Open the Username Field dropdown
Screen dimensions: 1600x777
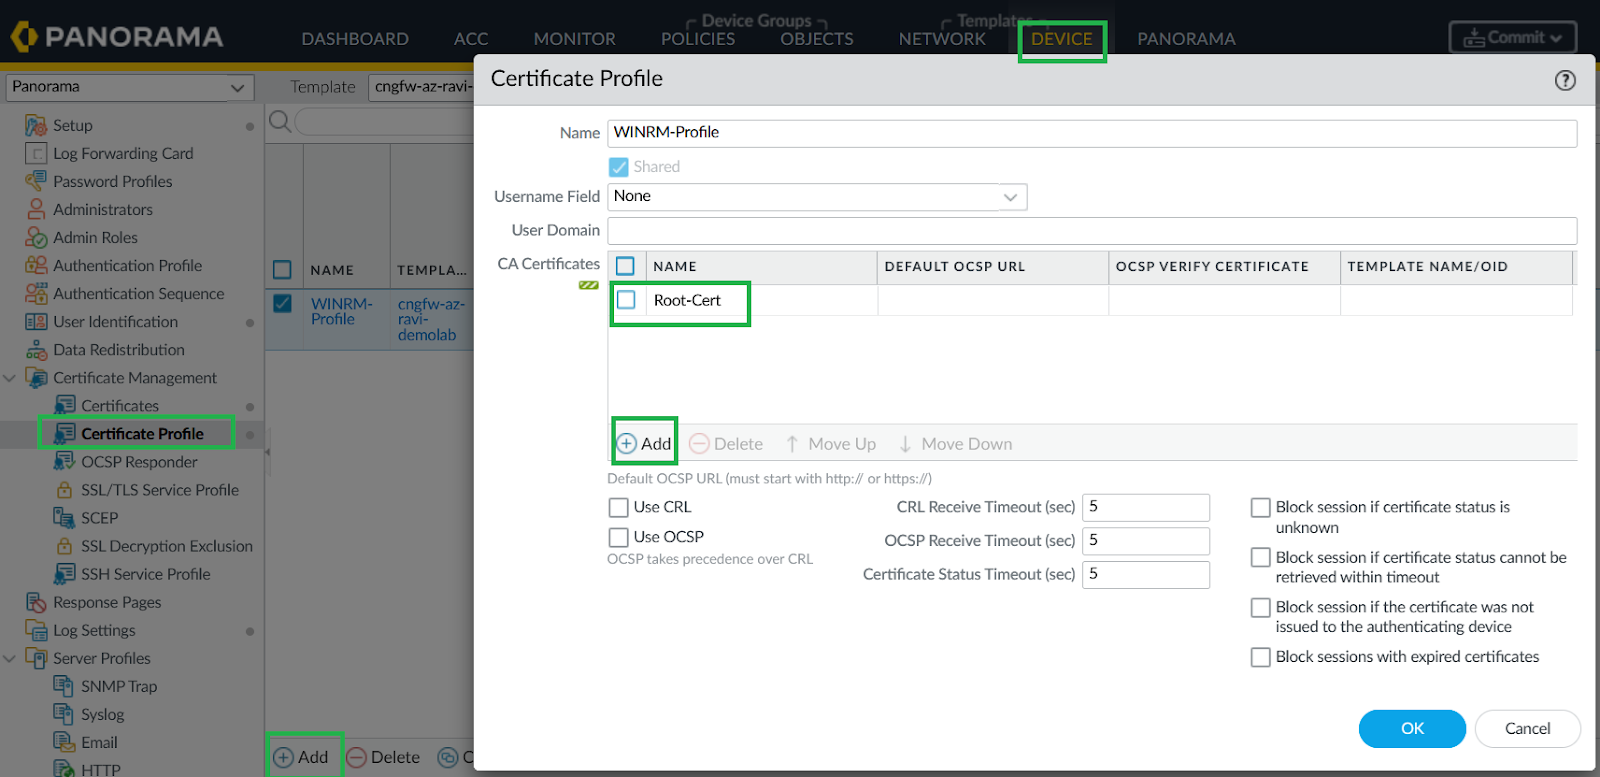point(1010,197)
